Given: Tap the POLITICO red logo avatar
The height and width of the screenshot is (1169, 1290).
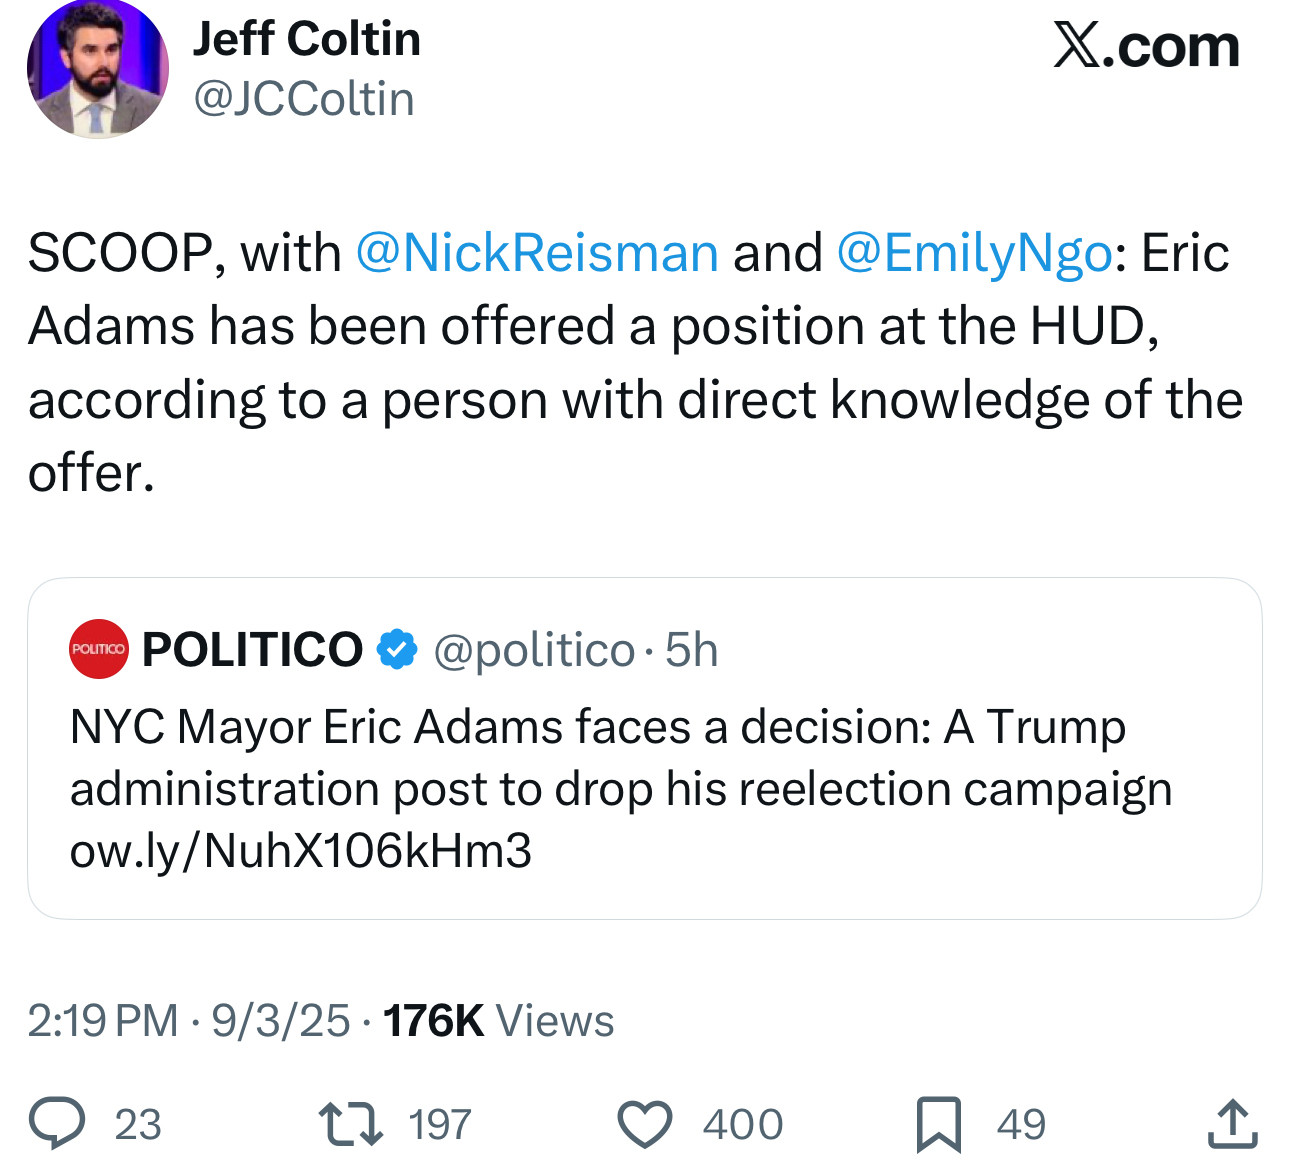Looking at the screenshot, I should click(x=98, y=649).
